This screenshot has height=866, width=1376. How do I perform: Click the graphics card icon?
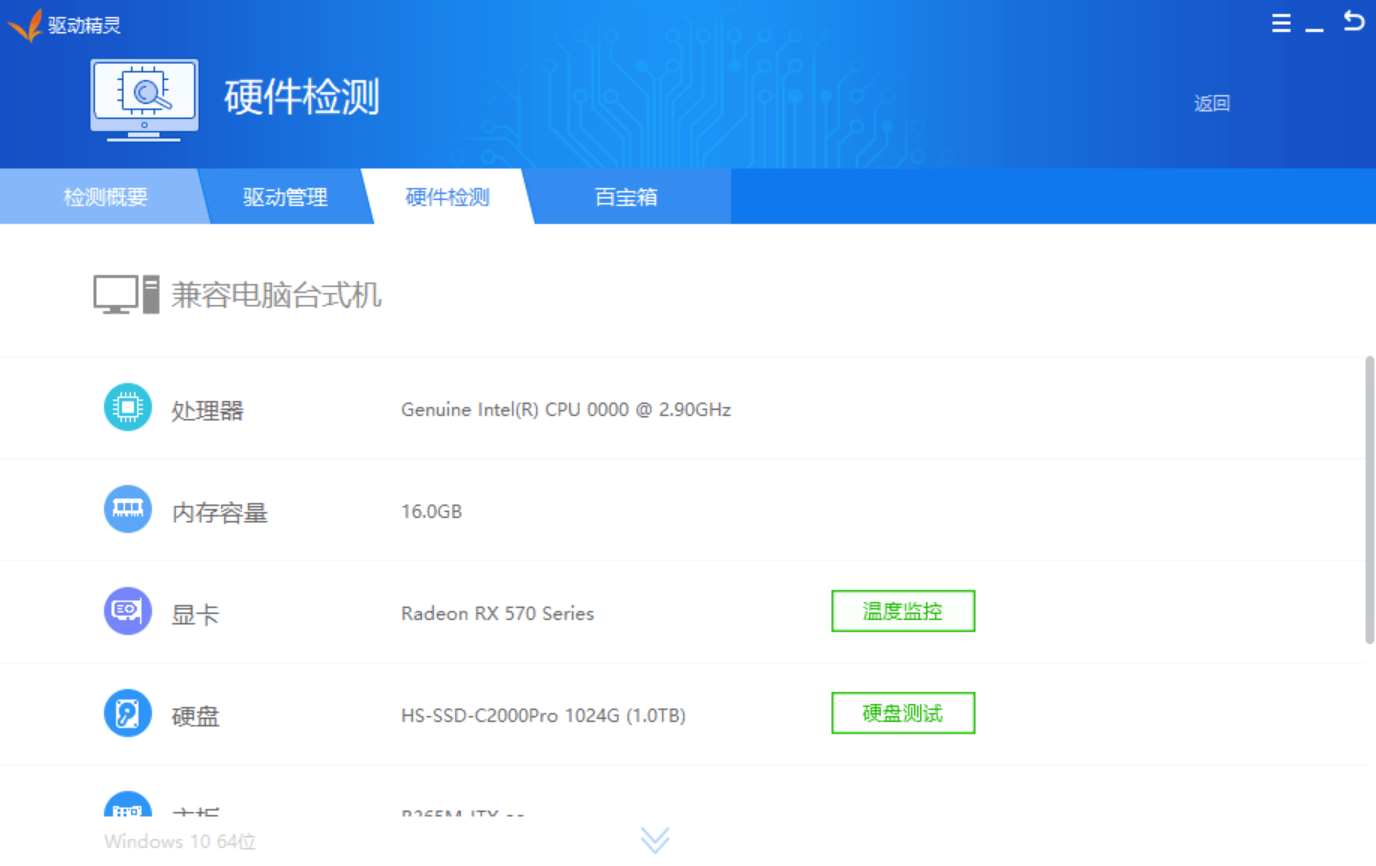coord(127,612)
